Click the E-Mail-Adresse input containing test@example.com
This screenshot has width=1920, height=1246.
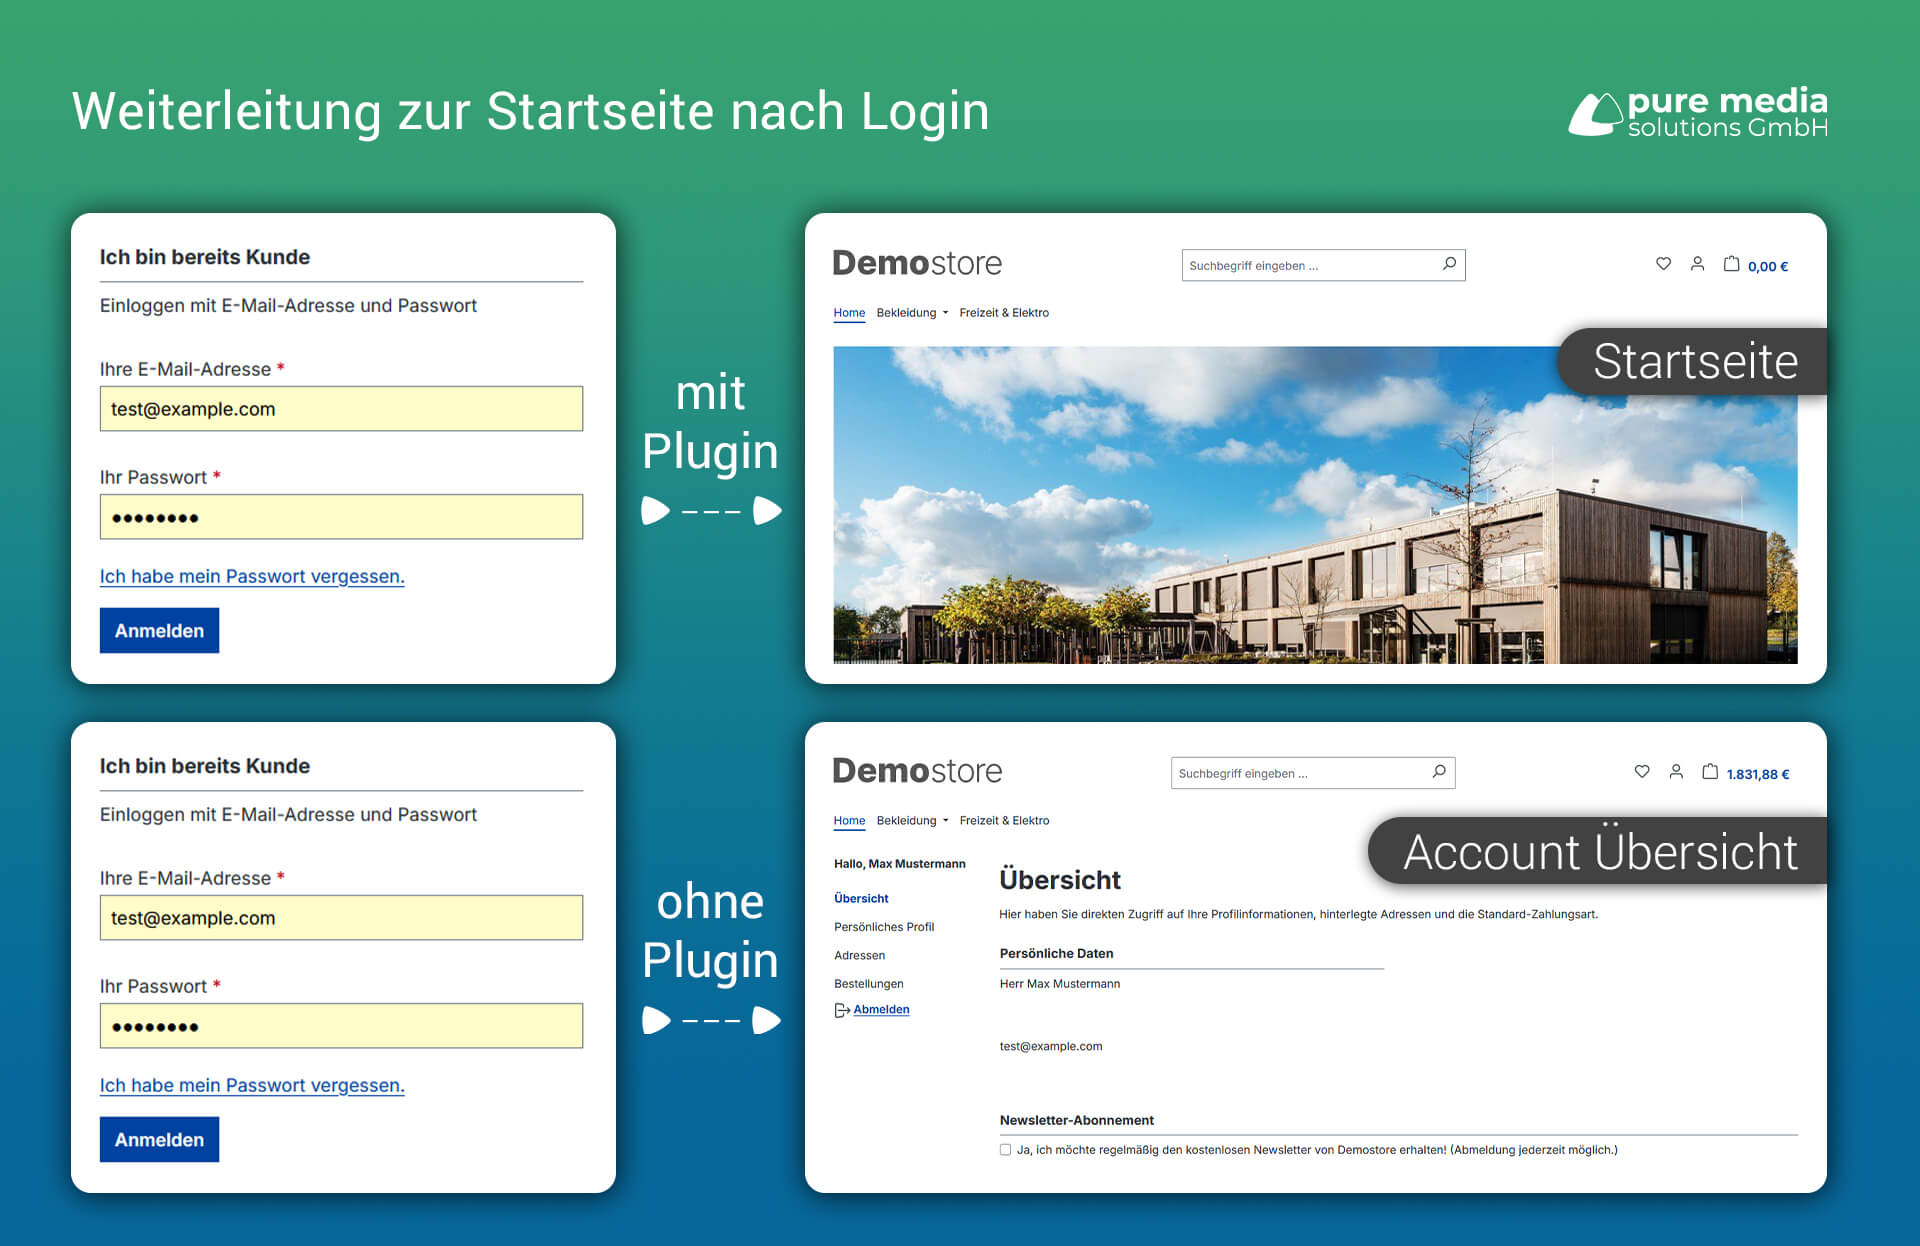(341, 408)
